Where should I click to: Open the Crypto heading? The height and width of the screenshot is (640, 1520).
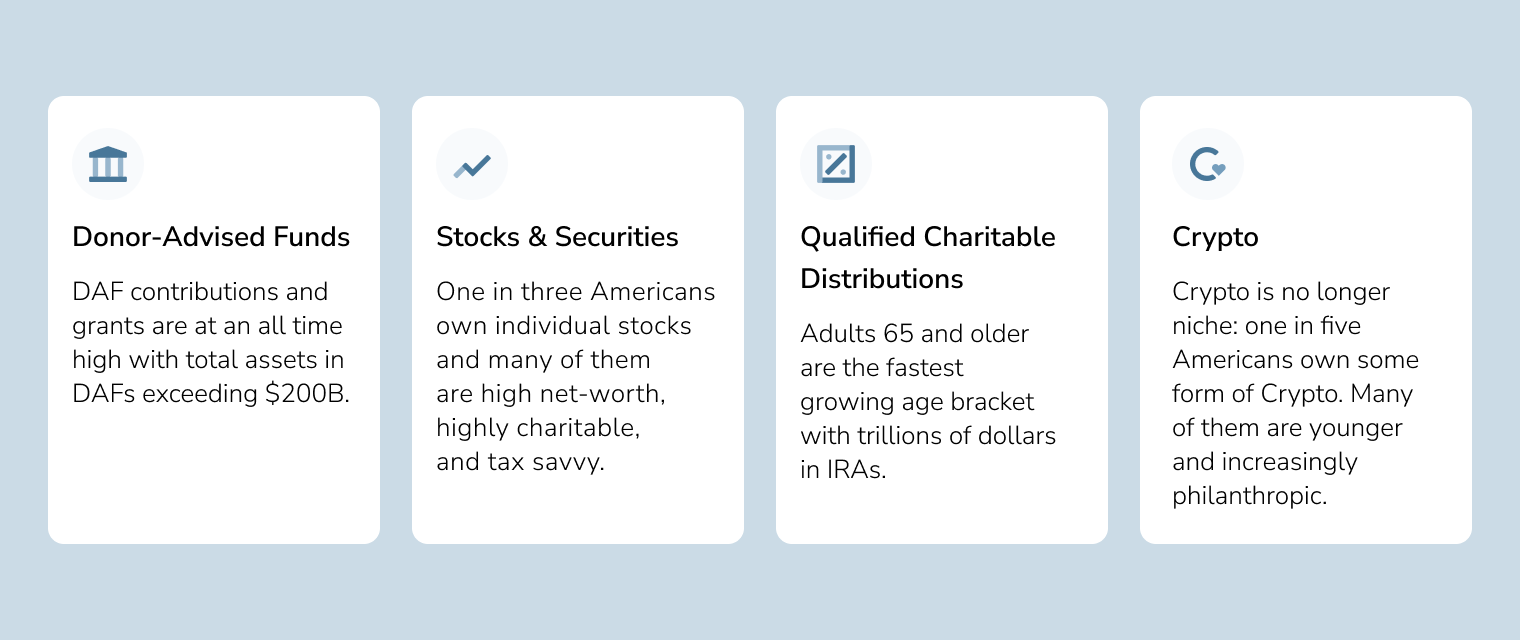pos(1215,238)
